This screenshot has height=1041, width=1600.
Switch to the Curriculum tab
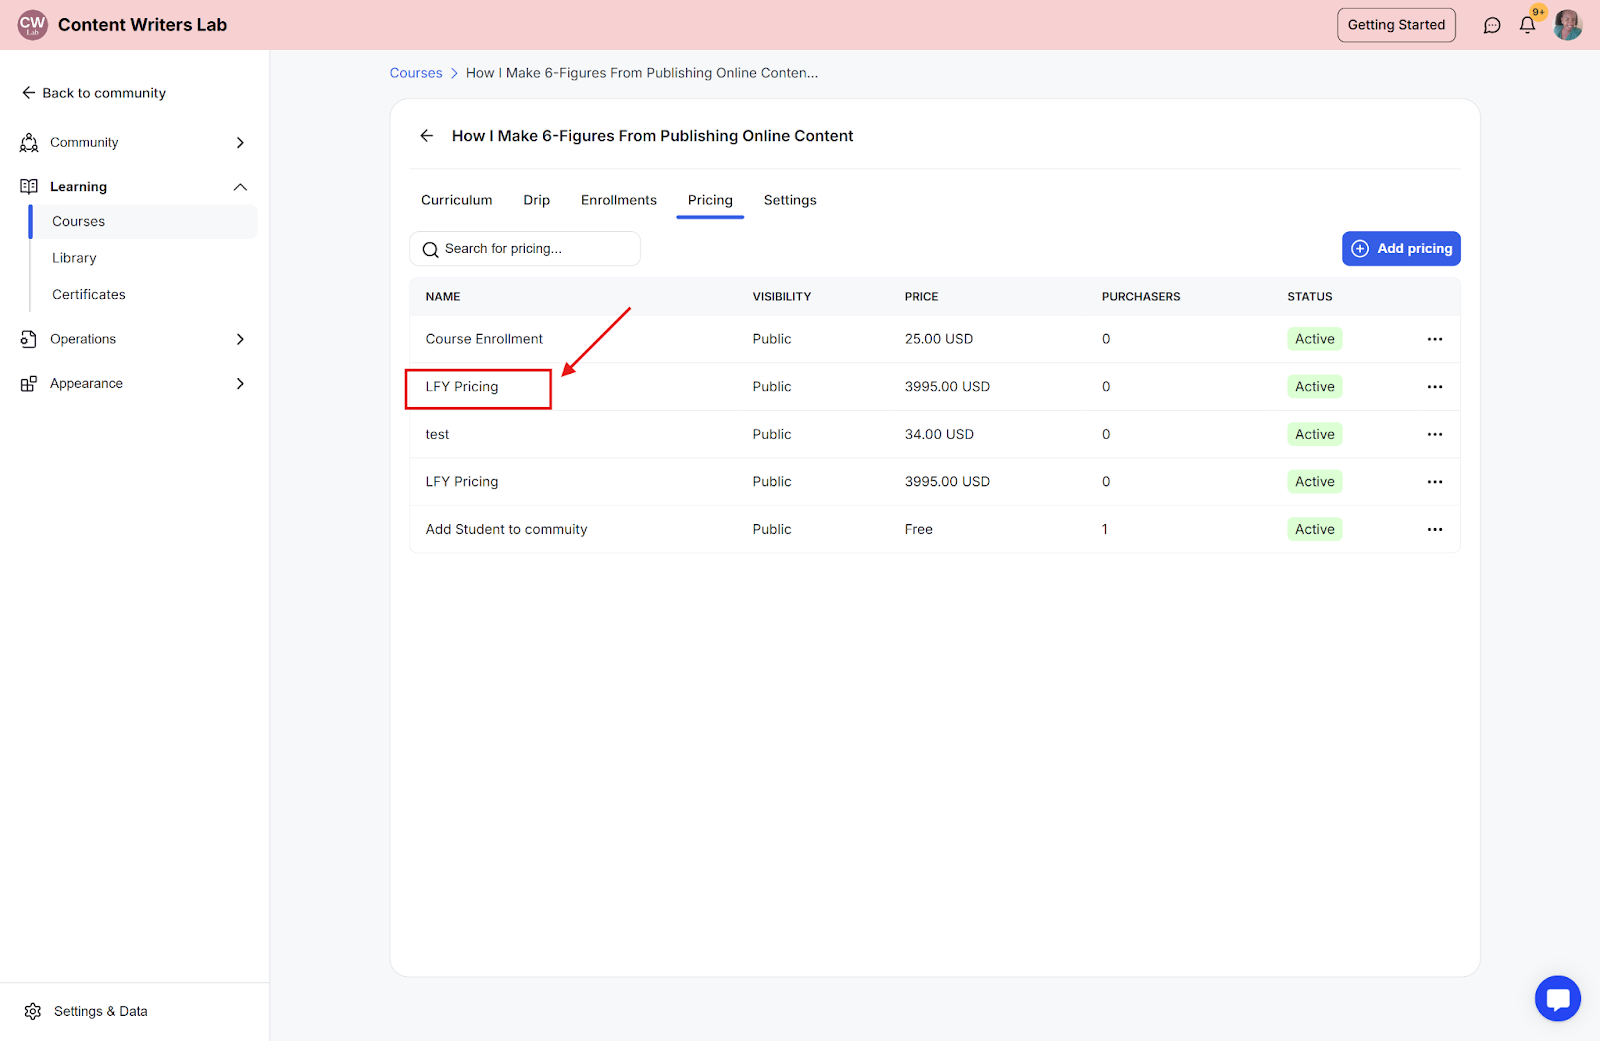coord(456,200)
